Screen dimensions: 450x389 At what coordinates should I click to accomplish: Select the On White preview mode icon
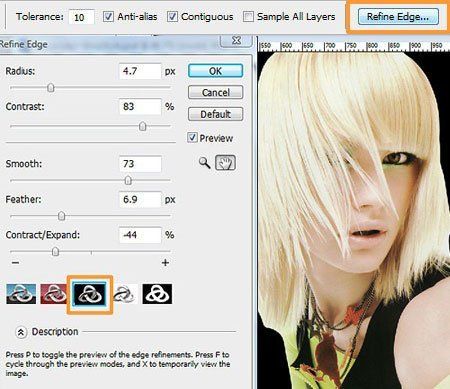coord(125,294)
